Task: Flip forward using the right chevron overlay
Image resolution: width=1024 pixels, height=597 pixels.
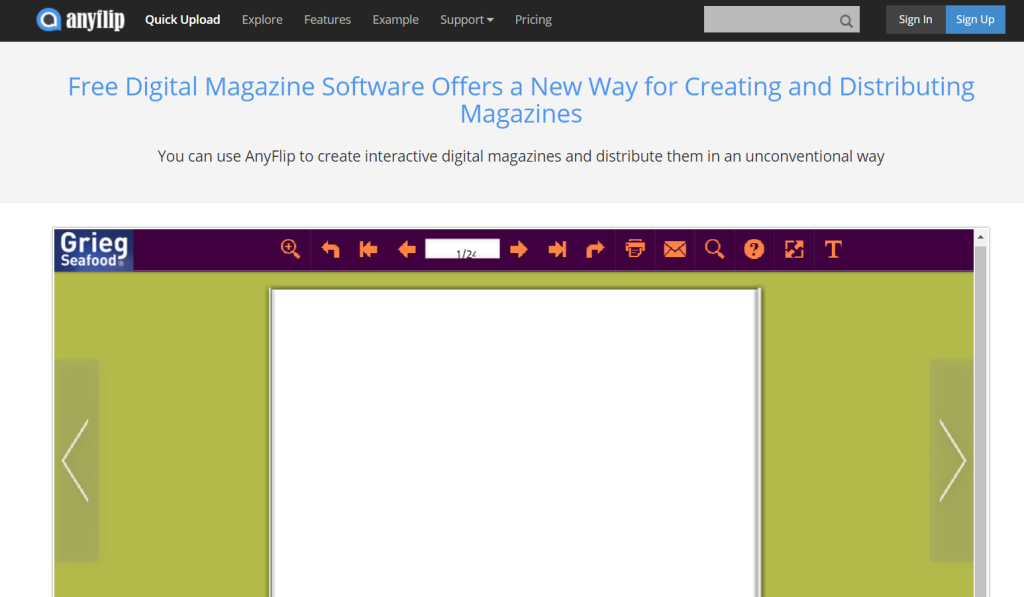Action: 951,460
